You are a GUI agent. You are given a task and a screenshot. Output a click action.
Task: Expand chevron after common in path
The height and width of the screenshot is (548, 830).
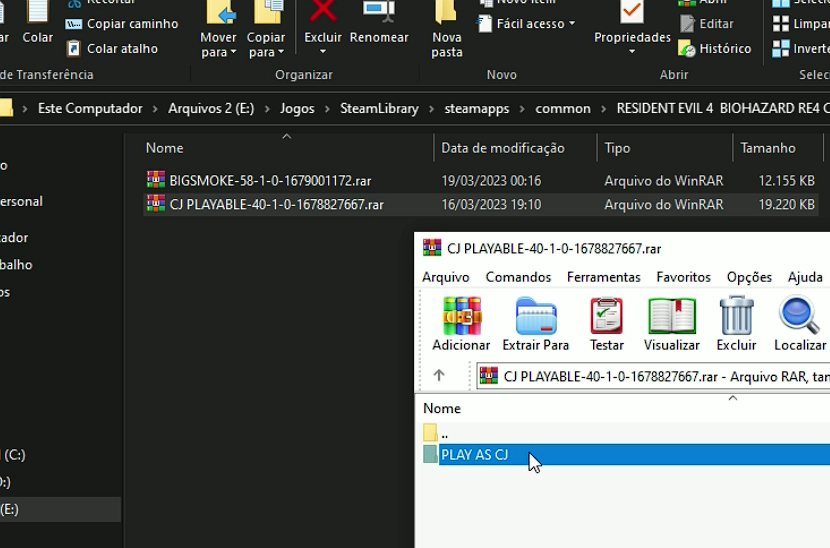603,109
